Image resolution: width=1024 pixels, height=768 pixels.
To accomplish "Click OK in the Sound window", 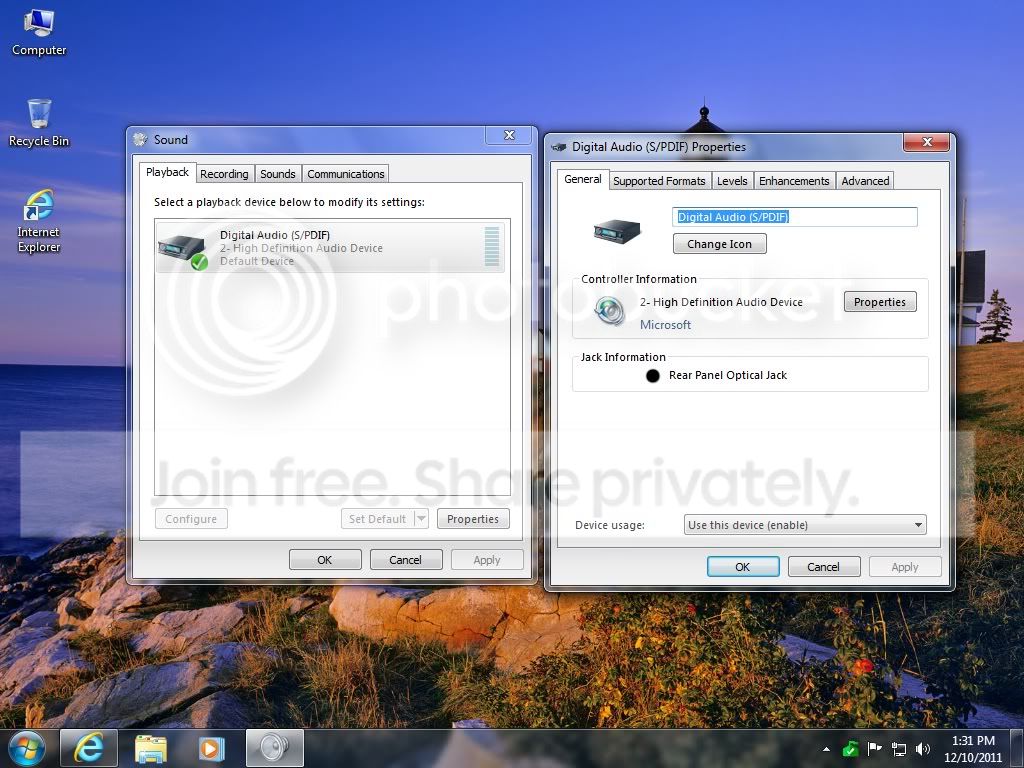I will [325, 560].
